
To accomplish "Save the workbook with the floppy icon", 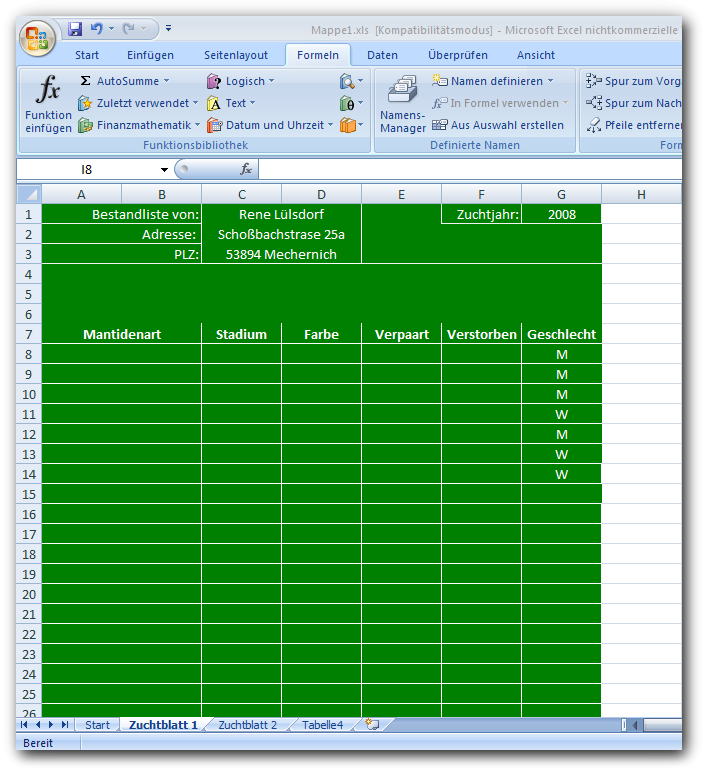I will click(x=75, y=29).
